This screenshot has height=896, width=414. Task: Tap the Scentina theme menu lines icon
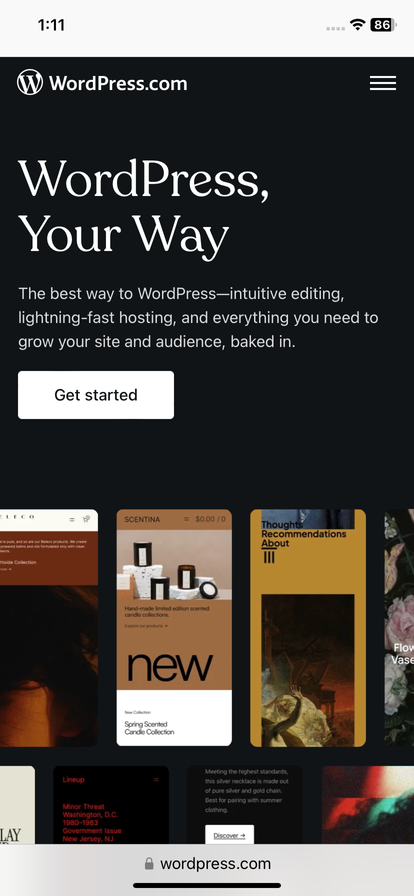pyautogui.click(x=186, y=519)
